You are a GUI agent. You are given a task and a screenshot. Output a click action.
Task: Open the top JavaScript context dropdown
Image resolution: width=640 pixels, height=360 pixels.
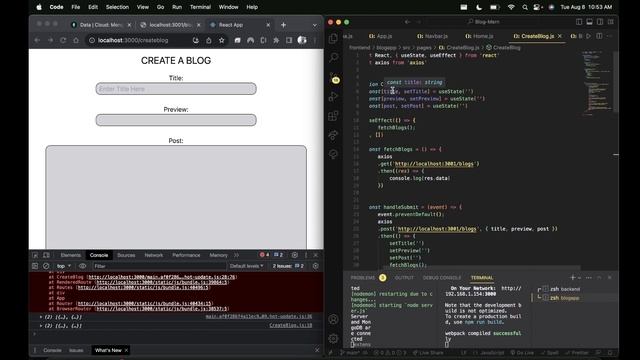(x=64, y=266)
